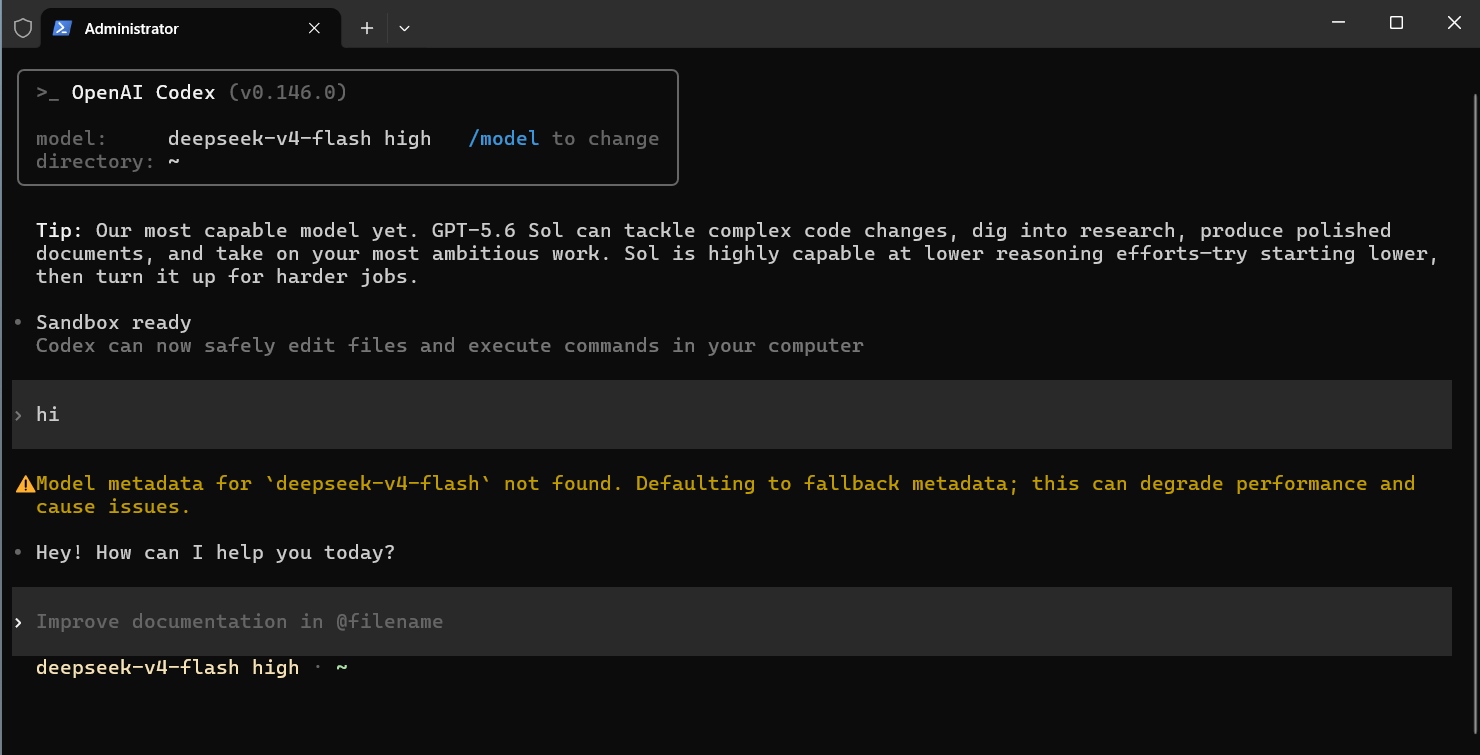Image resolution: width=1480 pixels, height=755 pixels.
Task: Click the model name in Codex header
Action: coord(299,139)
